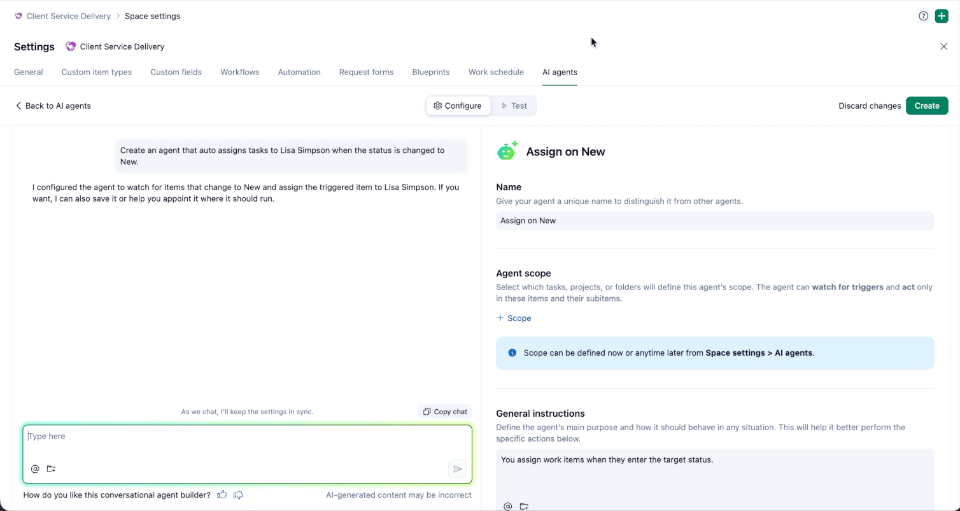Image resolution: width=960 pixels, height=511 pixels.
Task: Click the send message arrow button
Action: coord(457,469)
